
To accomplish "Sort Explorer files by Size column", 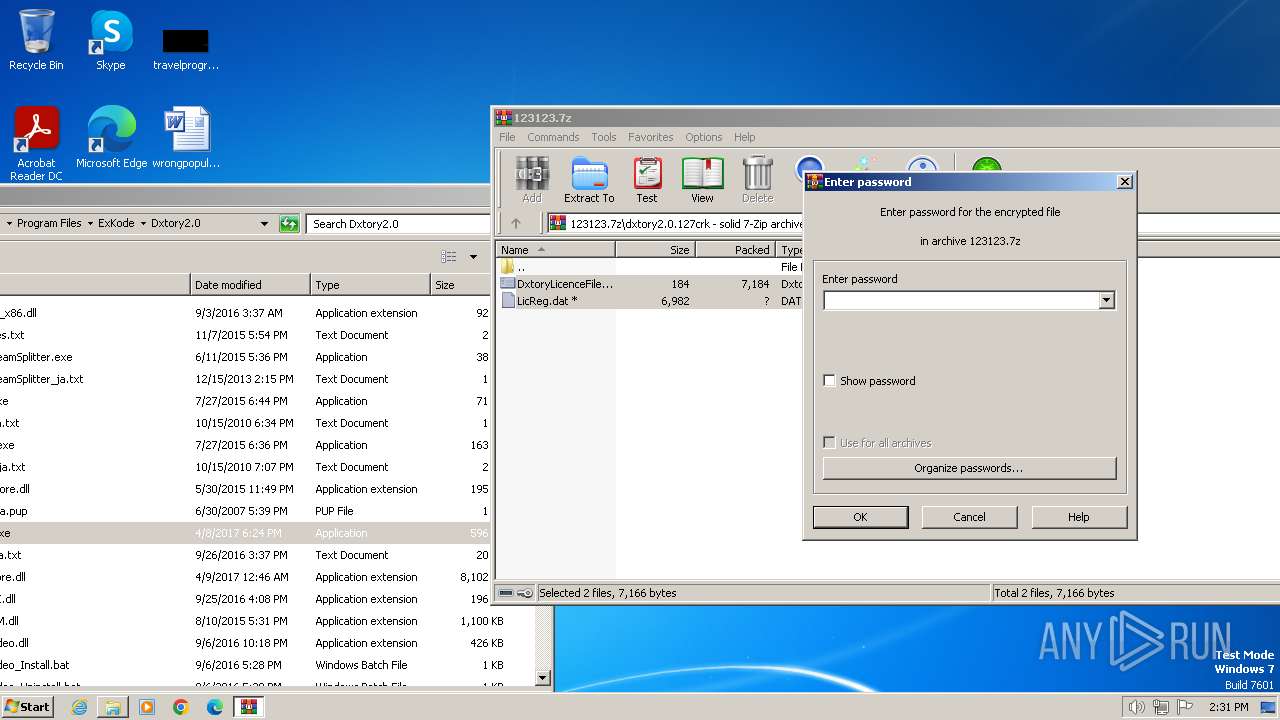I will [x=461, y=285].
